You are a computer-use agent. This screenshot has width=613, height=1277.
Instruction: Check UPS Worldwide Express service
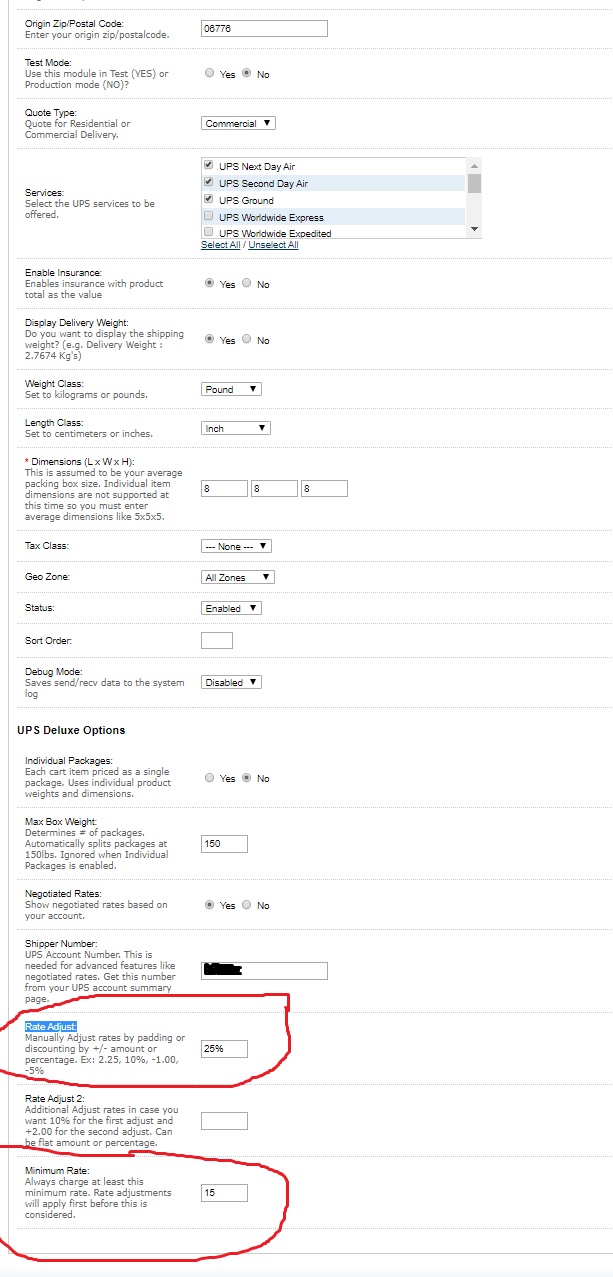click(208, 216)
